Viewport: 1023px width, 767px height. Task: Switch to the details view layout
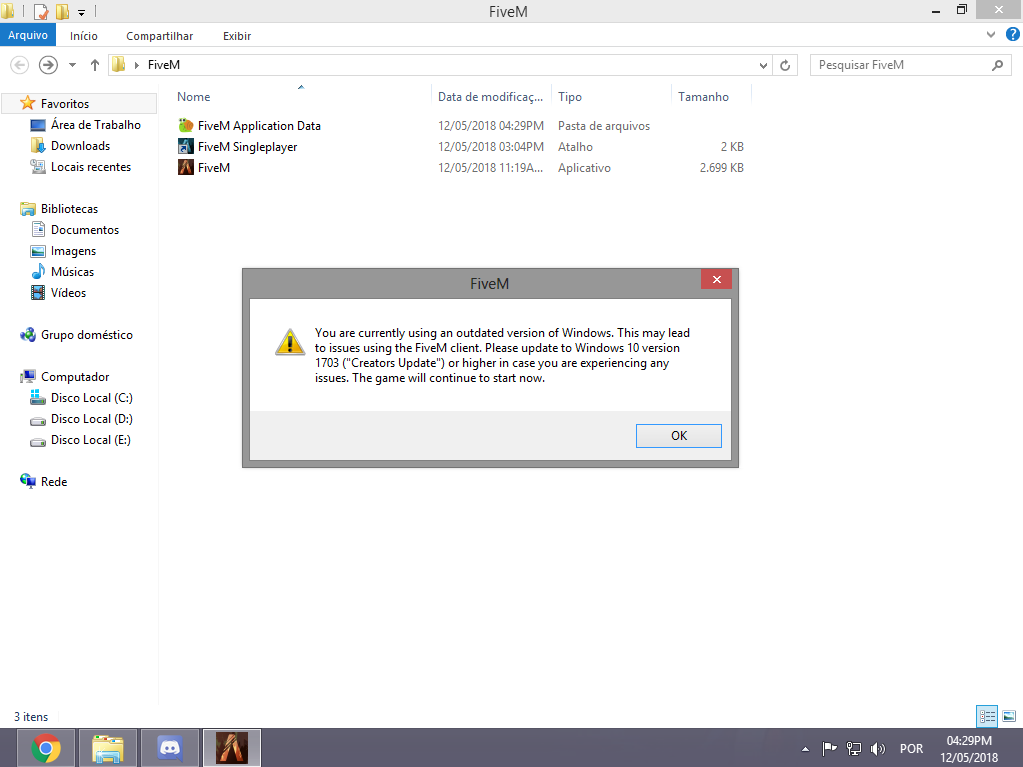pos(987,716)
